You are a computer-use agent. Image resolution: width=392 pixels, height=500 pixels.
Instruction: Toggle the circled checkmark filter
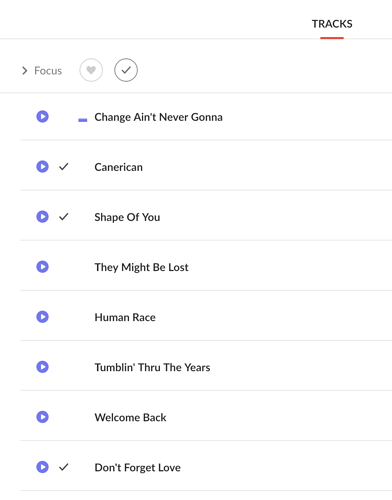[126, 70]
